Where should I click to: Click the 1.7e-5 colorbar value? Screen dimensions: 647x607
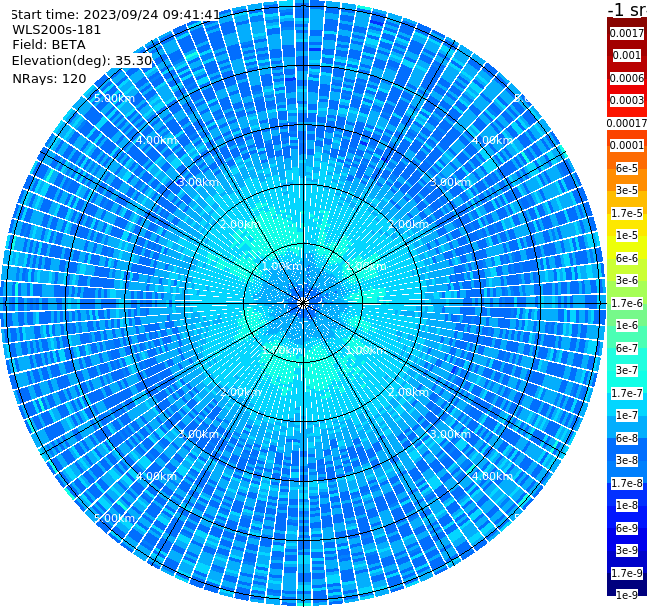(x=627, y=213)
